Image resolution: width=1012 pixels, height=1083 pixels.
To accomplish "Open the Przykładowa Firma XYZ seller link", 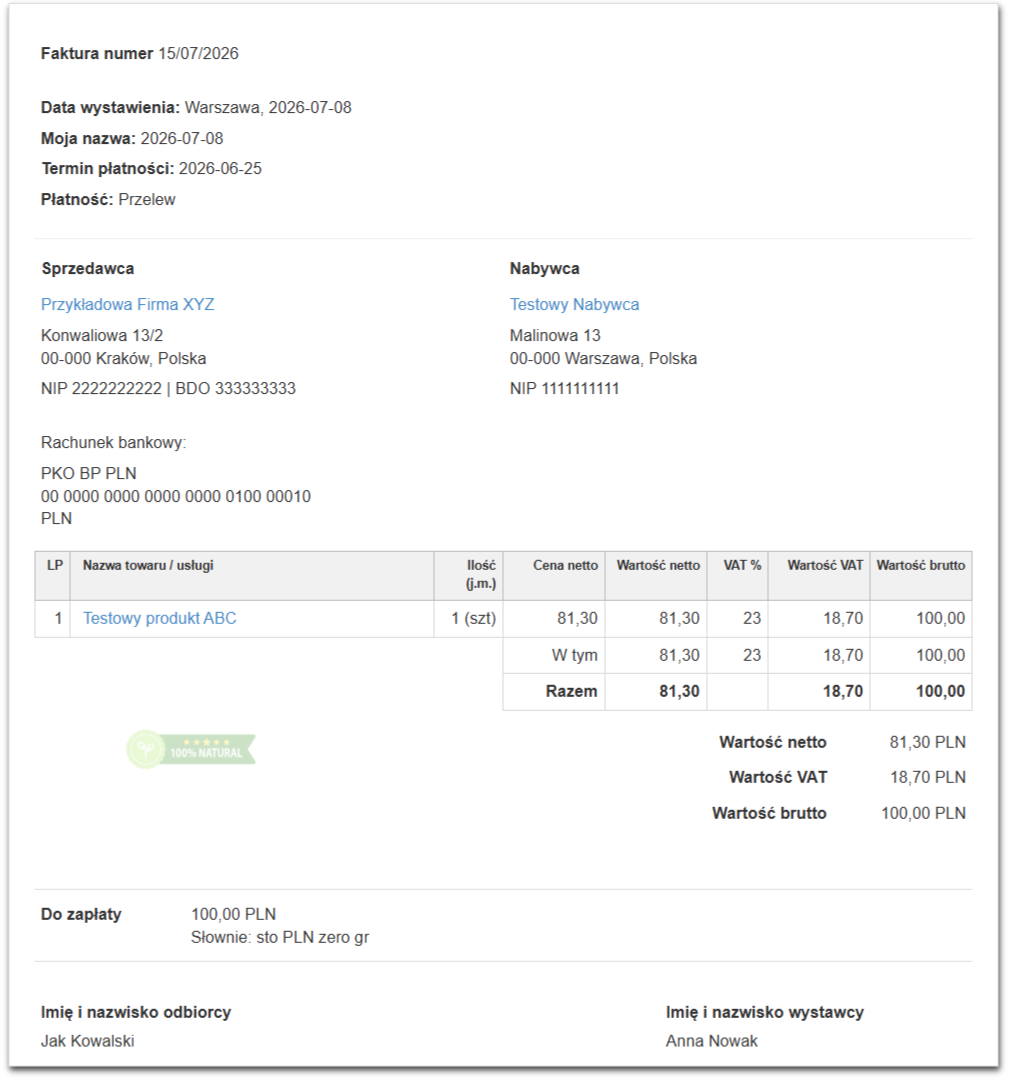I will tap(128, 305).
